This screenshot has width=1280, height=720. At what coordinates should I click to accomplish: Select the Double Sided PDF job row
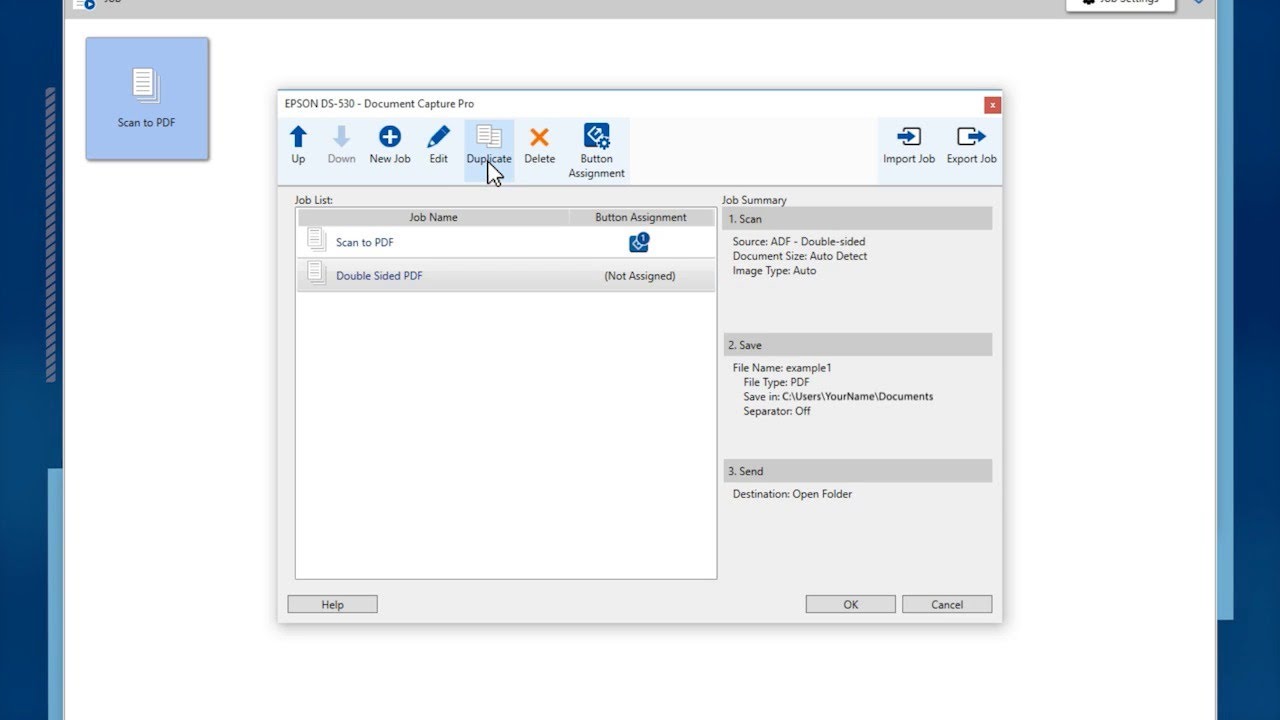506,275
